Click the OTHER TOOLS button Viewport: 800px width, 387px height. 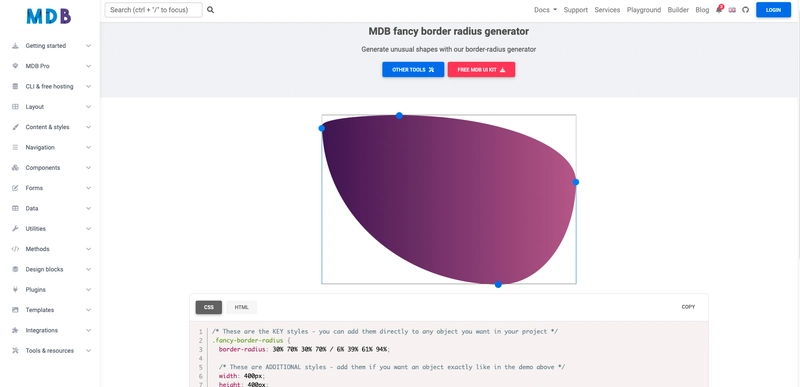coord(413,70)
